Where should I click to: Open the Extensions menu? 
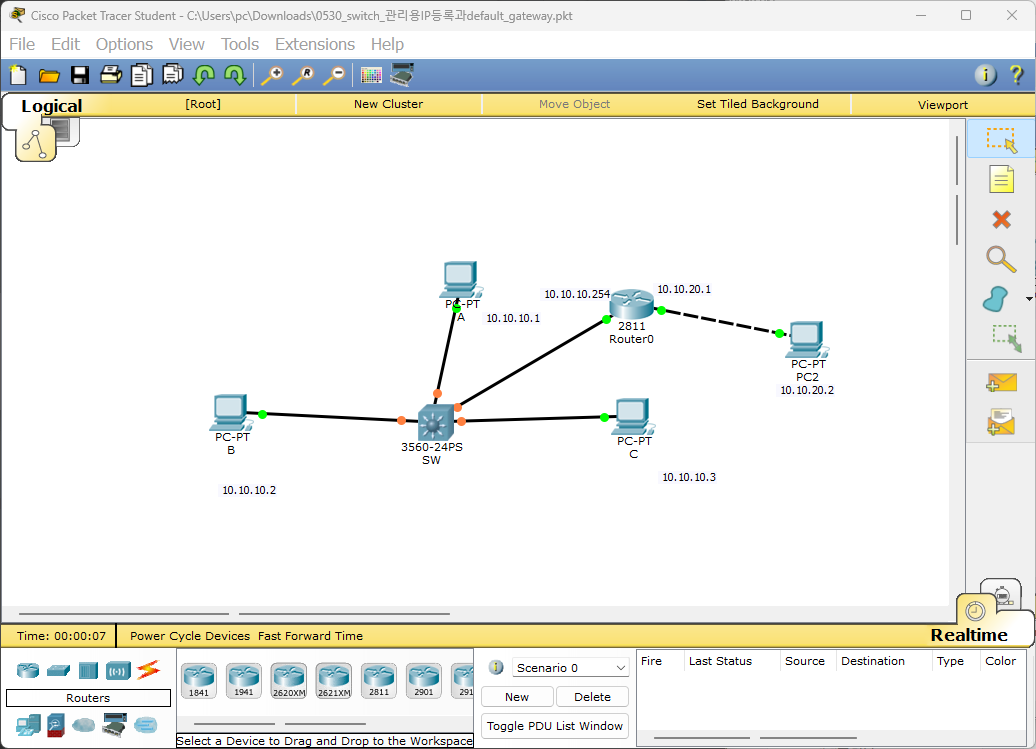[x=314, y=44]
